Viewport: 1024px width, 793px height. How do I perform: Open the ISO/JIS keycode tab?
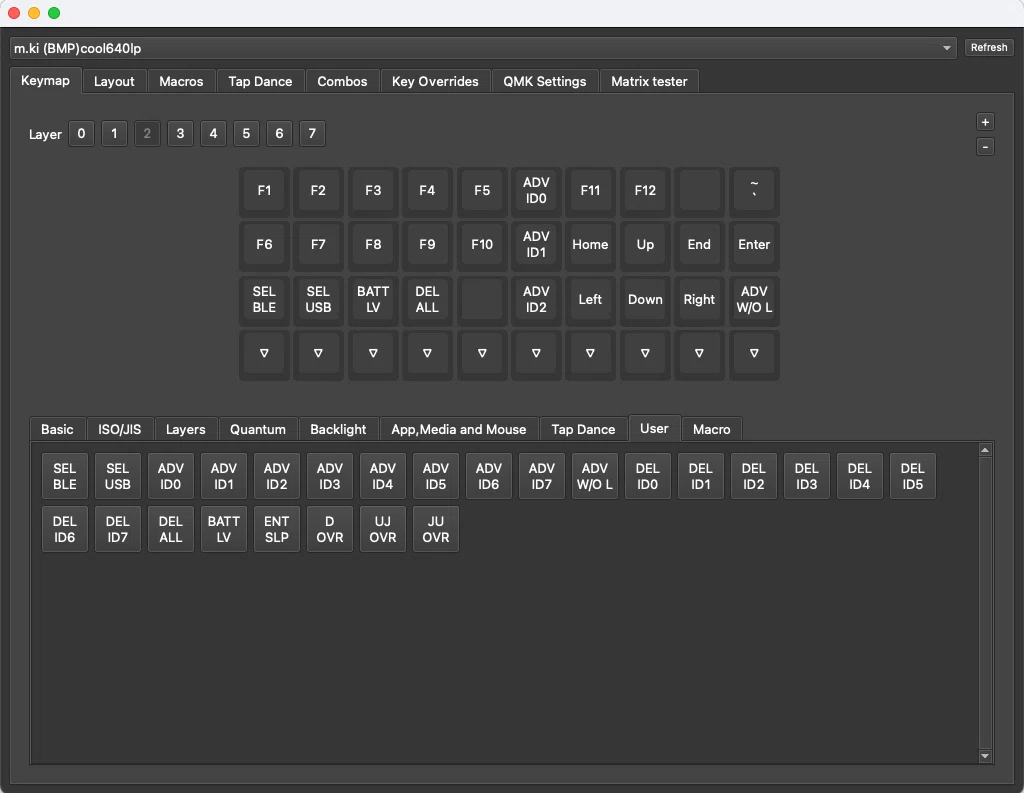pos(120,429)
